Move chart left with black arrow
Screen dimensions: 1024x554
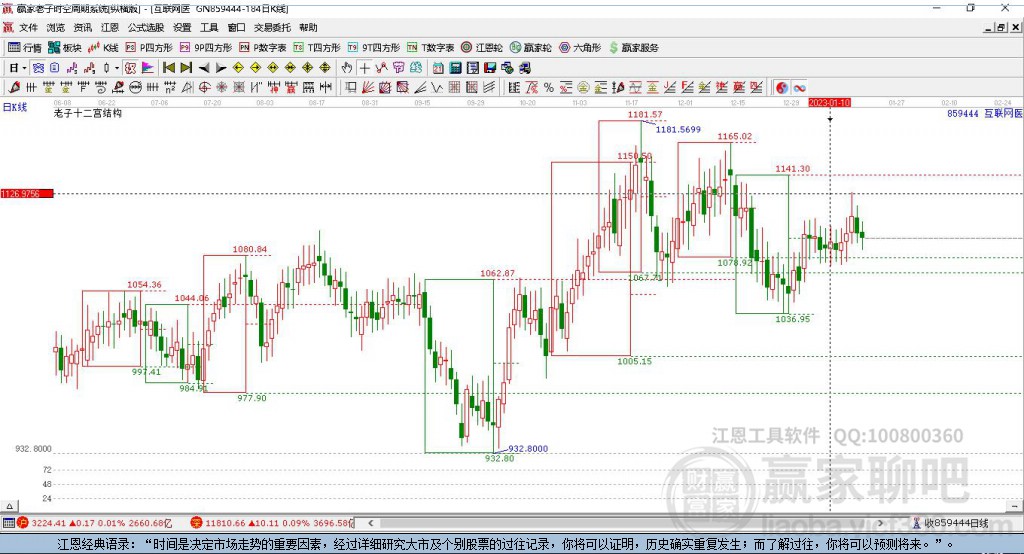pos(204,68)
